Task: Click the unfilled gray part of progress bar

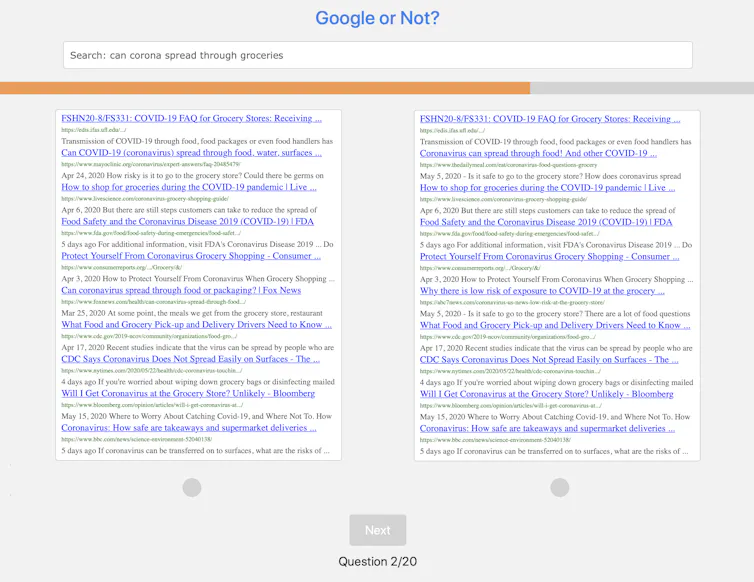Action: 642,88
